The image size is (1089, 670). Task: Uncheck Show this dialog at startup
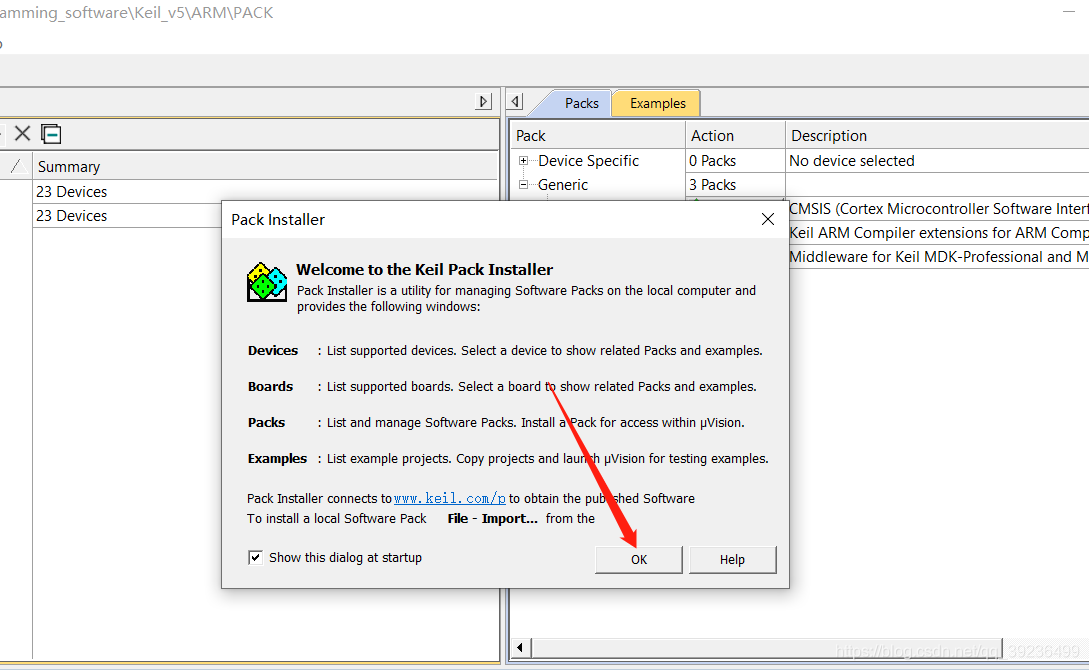(x=256, y=558)
